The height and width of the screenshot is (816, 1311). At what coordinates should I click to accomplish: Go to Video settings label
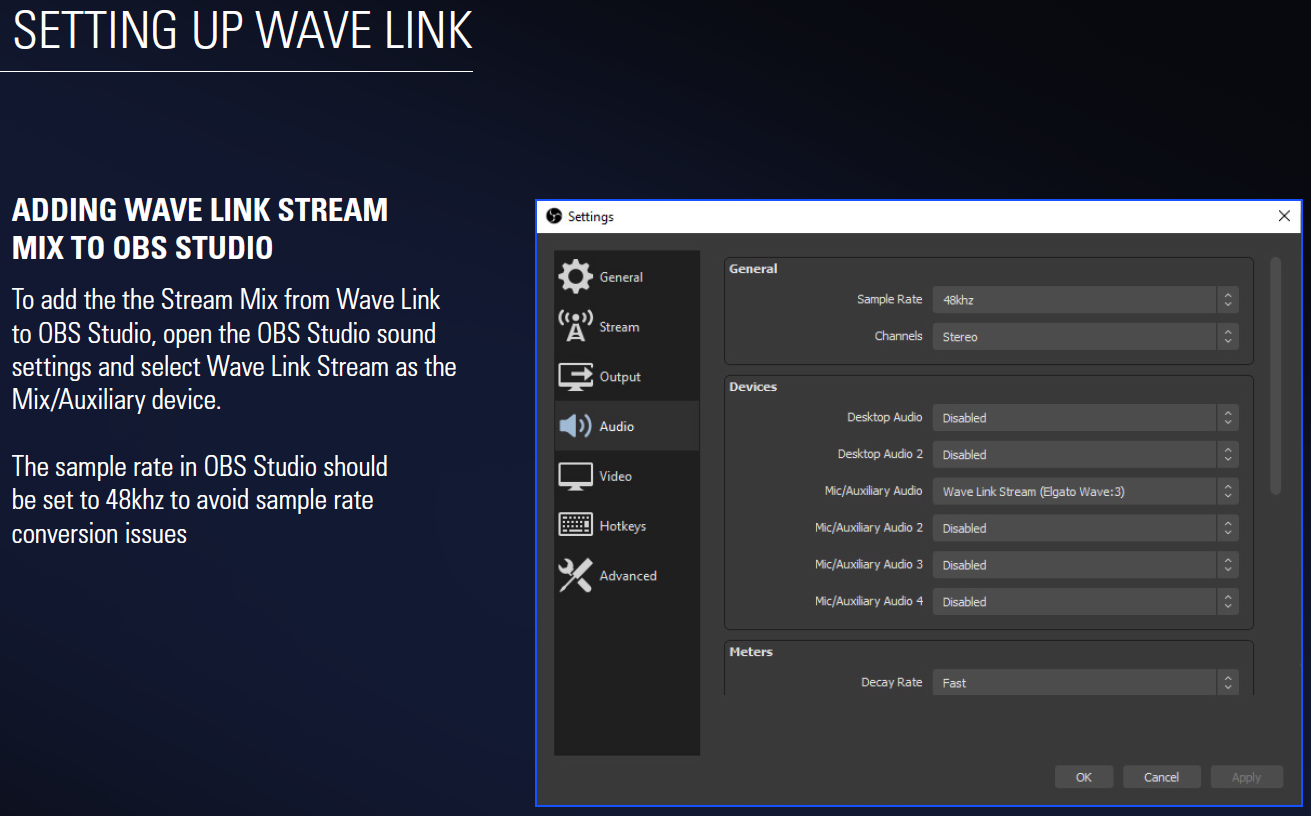(x=615, y=476)
